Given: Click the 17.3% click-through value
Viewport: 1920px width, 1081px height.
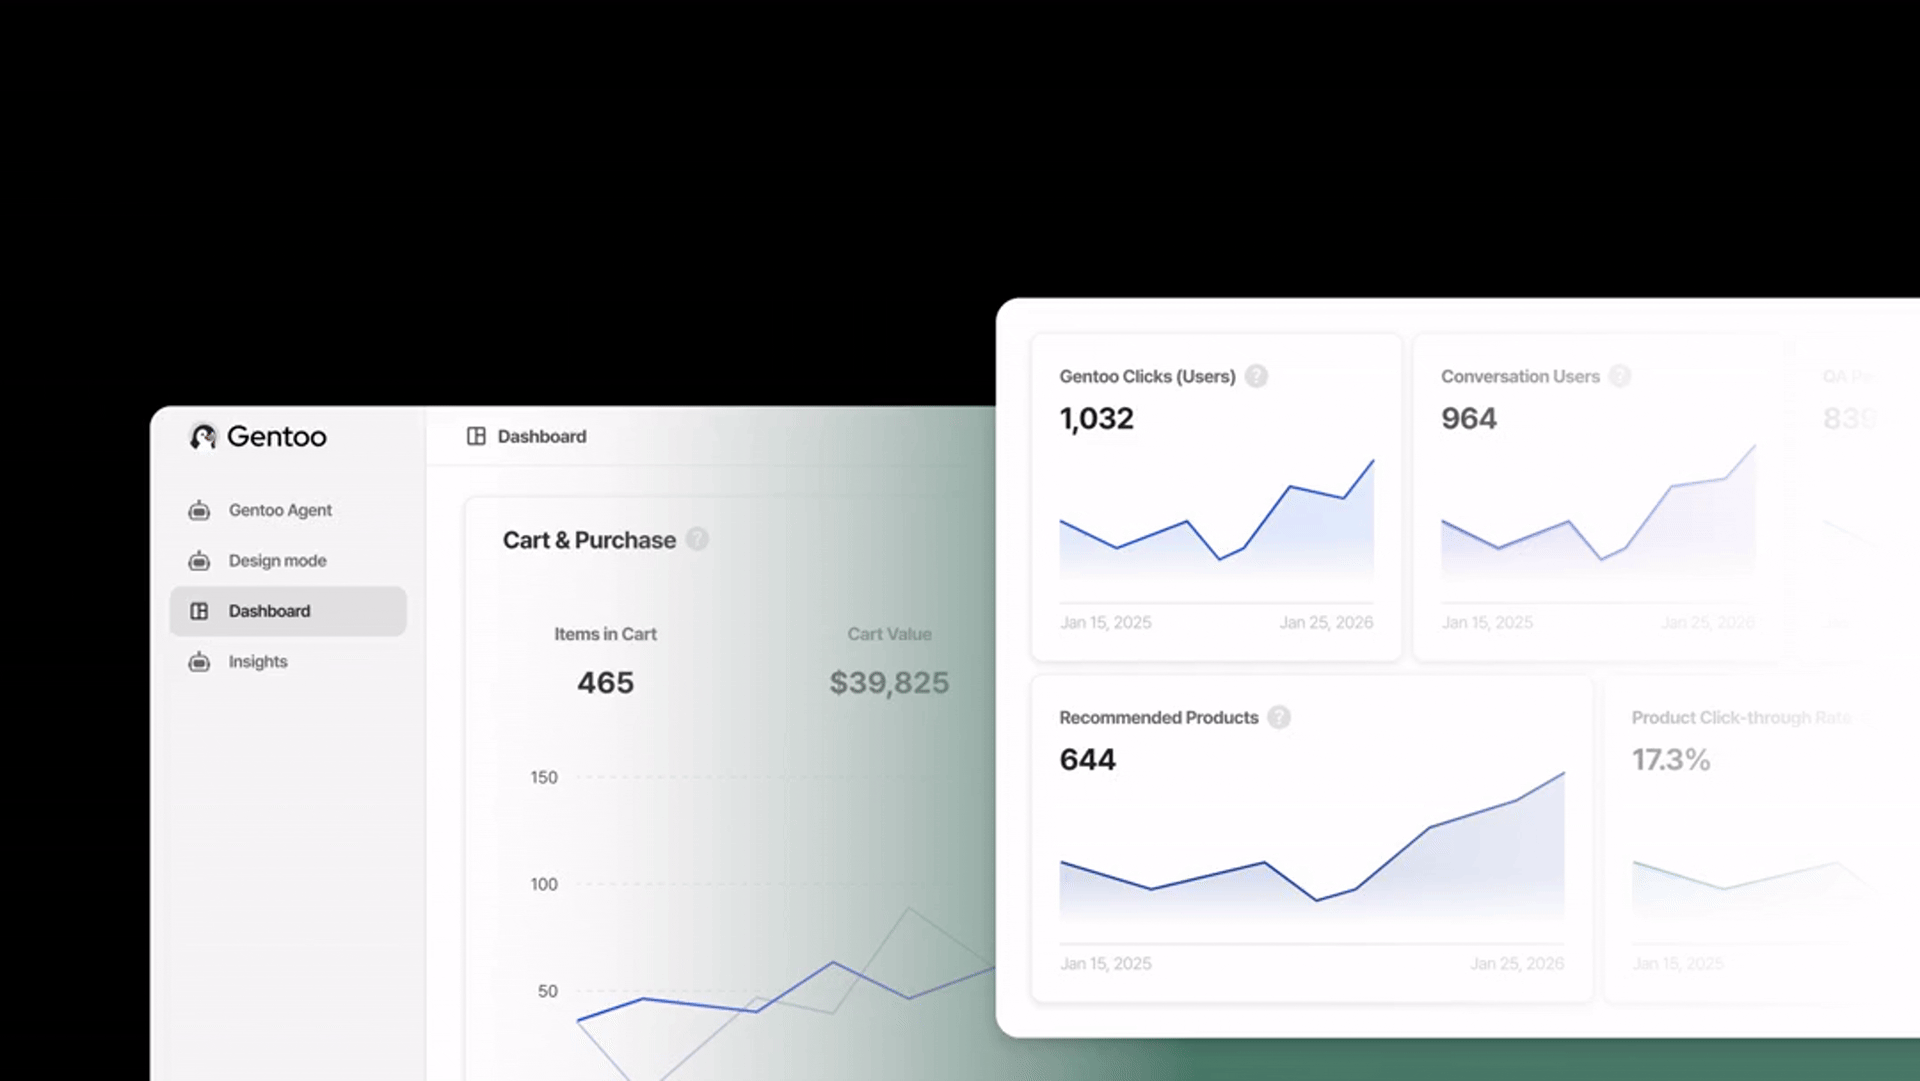Looking at the screenshot, I should pos(1671,760).
